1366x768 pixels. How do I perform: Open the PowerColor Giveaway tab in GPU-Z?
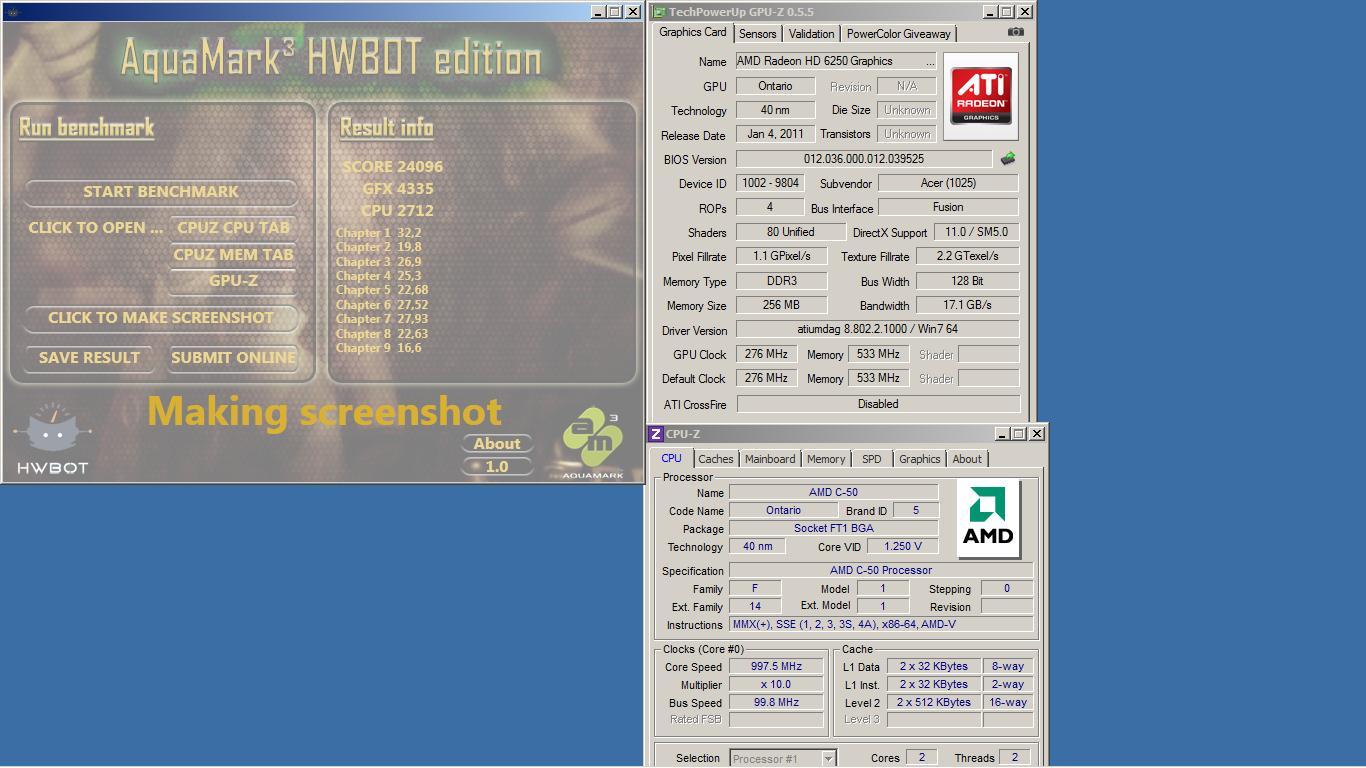pos(898,34)
